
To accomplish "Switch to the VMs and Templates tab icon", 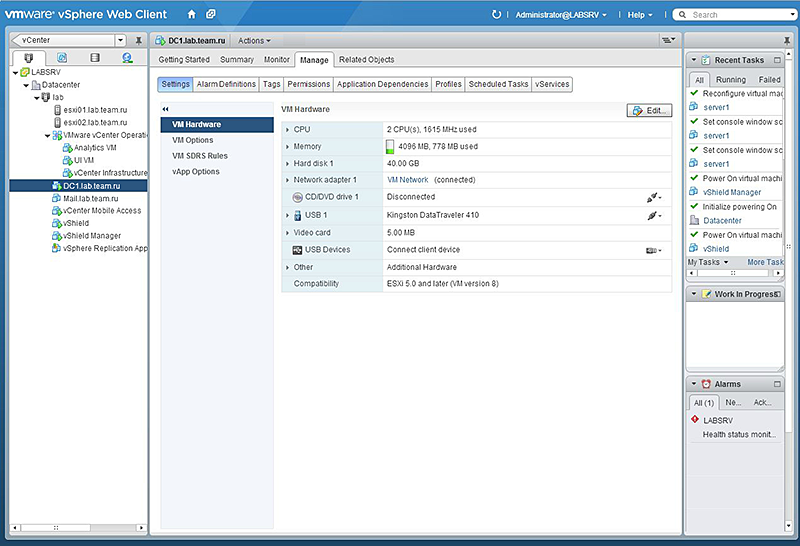I will 62,58.
